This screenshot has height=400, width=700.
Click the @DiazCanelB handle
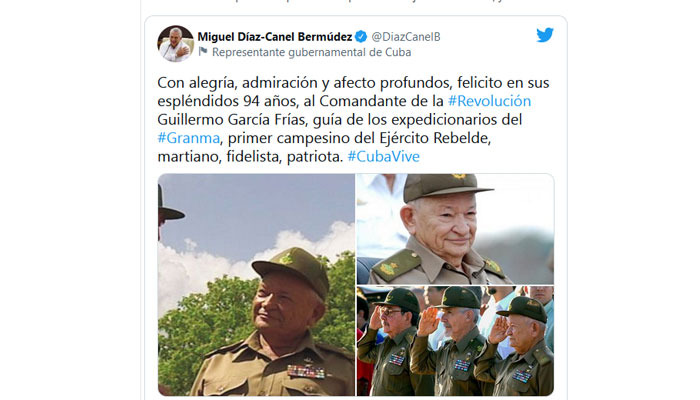point(406,37)
